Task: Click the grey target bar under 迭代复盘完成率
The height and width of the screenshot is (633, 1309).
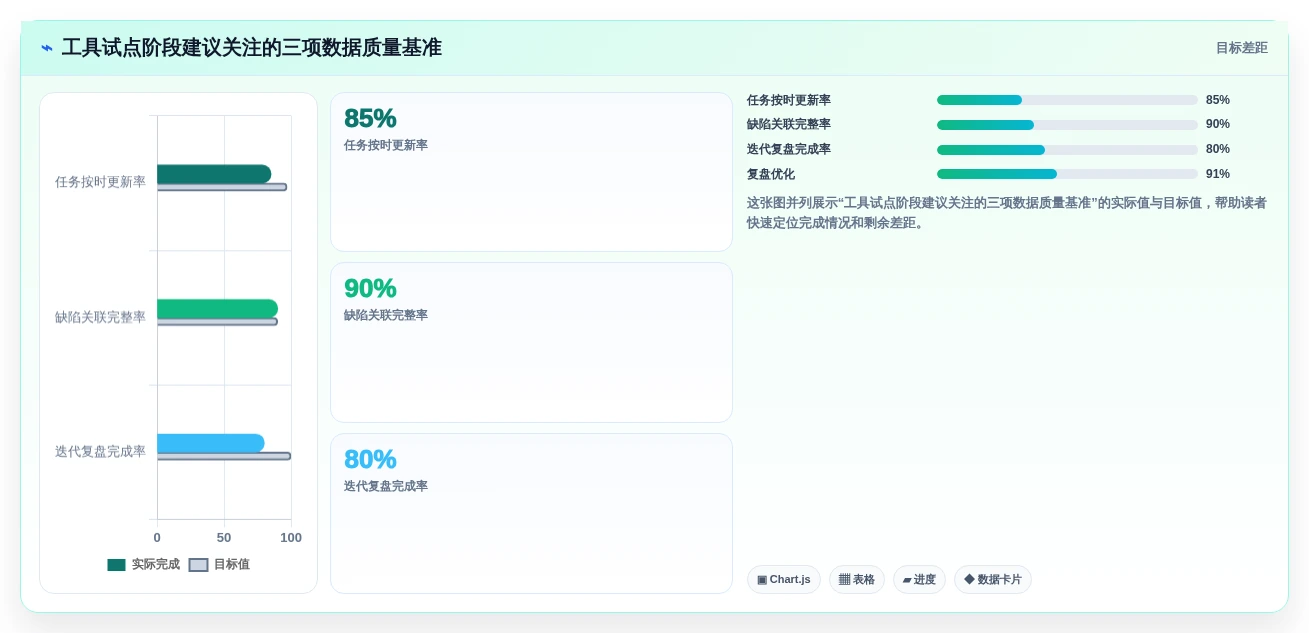Action: (224, 456)
